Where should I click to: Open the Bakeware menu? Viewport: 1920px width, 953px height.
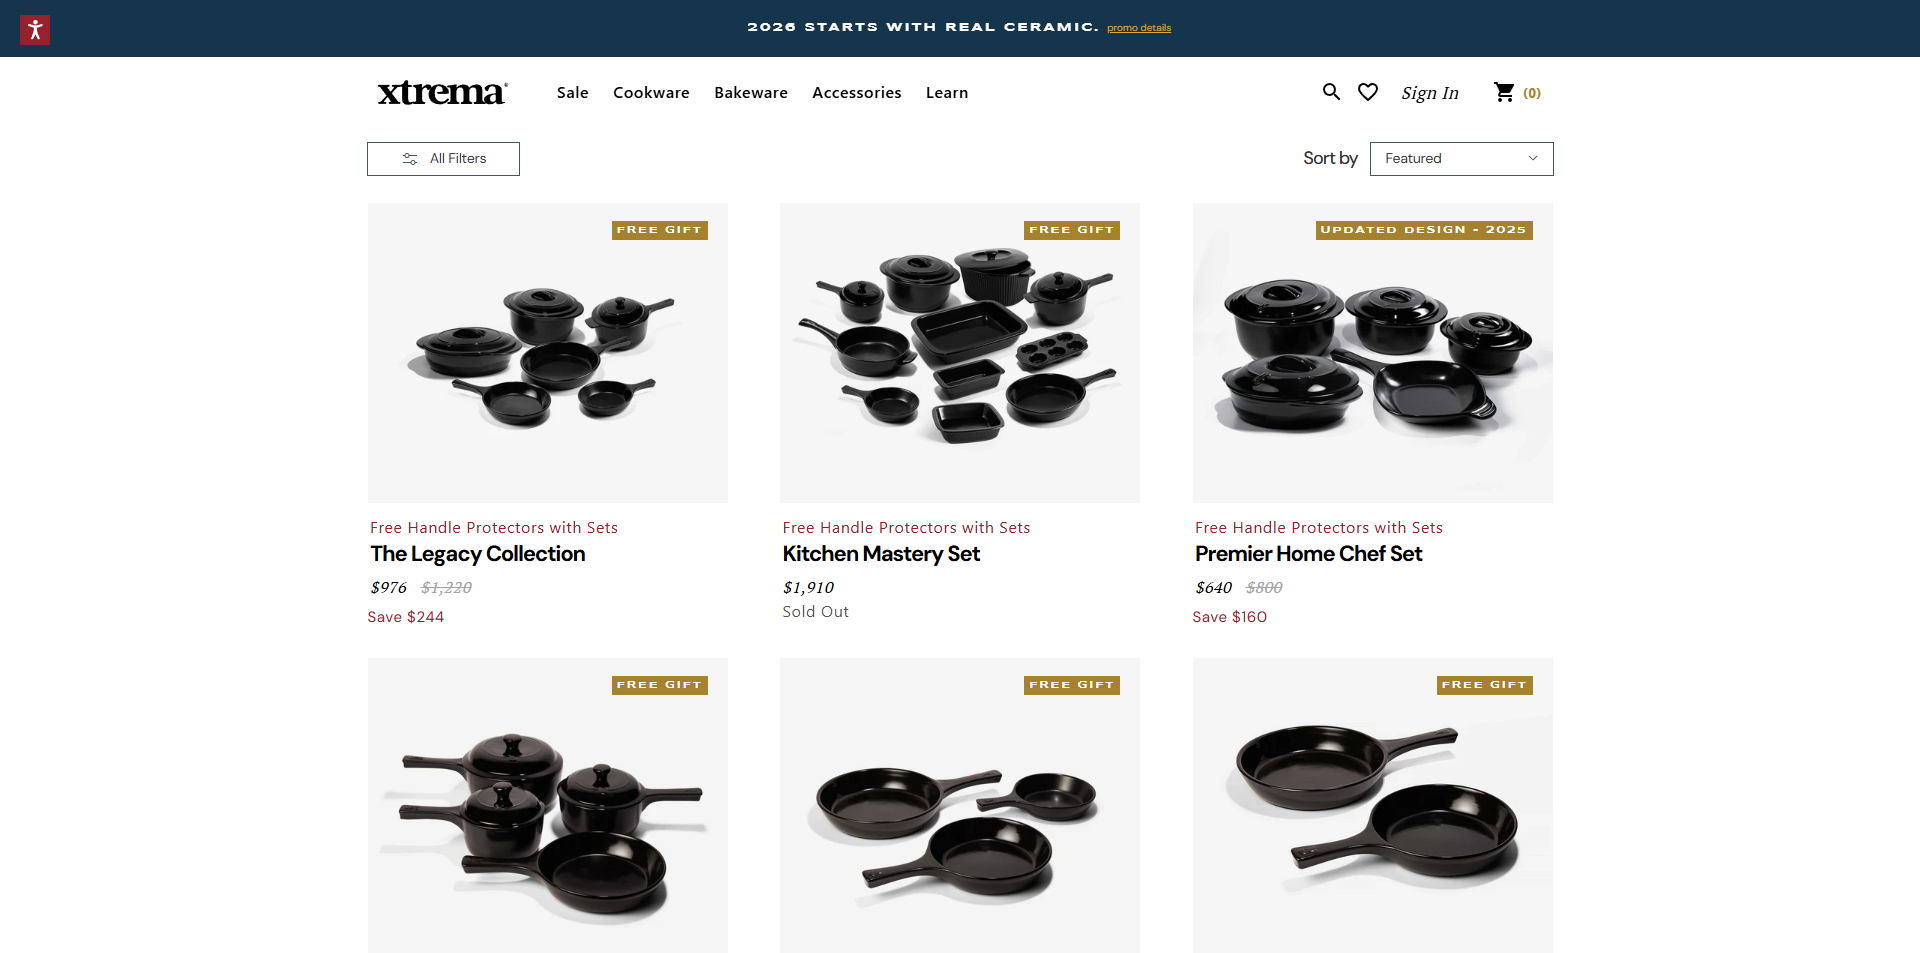point(751,93)
